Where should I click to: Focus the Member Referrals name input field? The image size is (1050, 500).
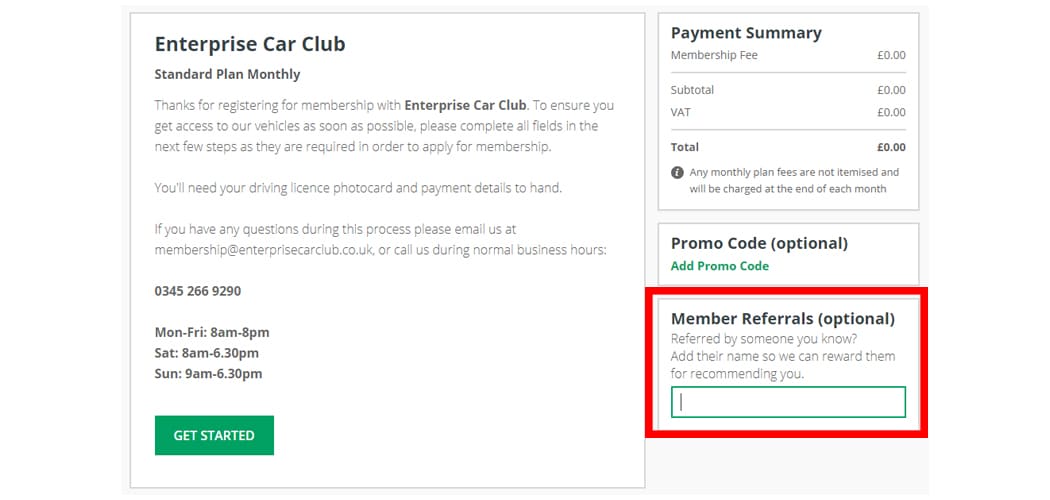click(x=788, y=402)
